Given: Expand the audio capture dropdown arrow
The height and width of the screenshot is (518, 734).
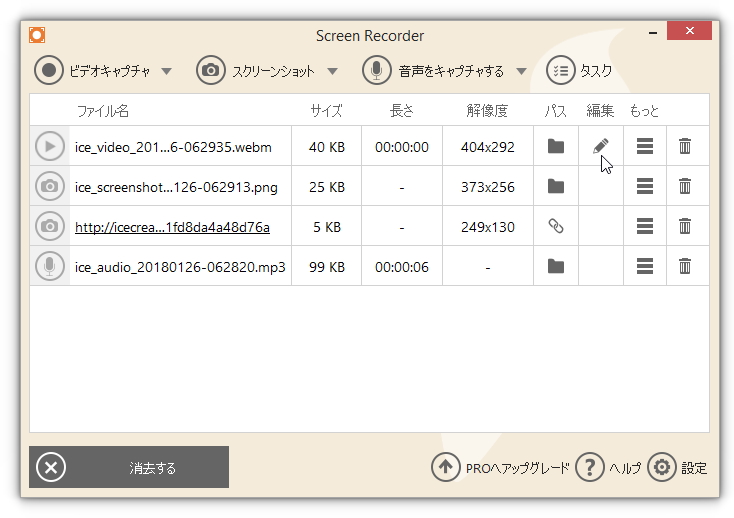Looking at the screenshot, I should (x=521, y=71).
